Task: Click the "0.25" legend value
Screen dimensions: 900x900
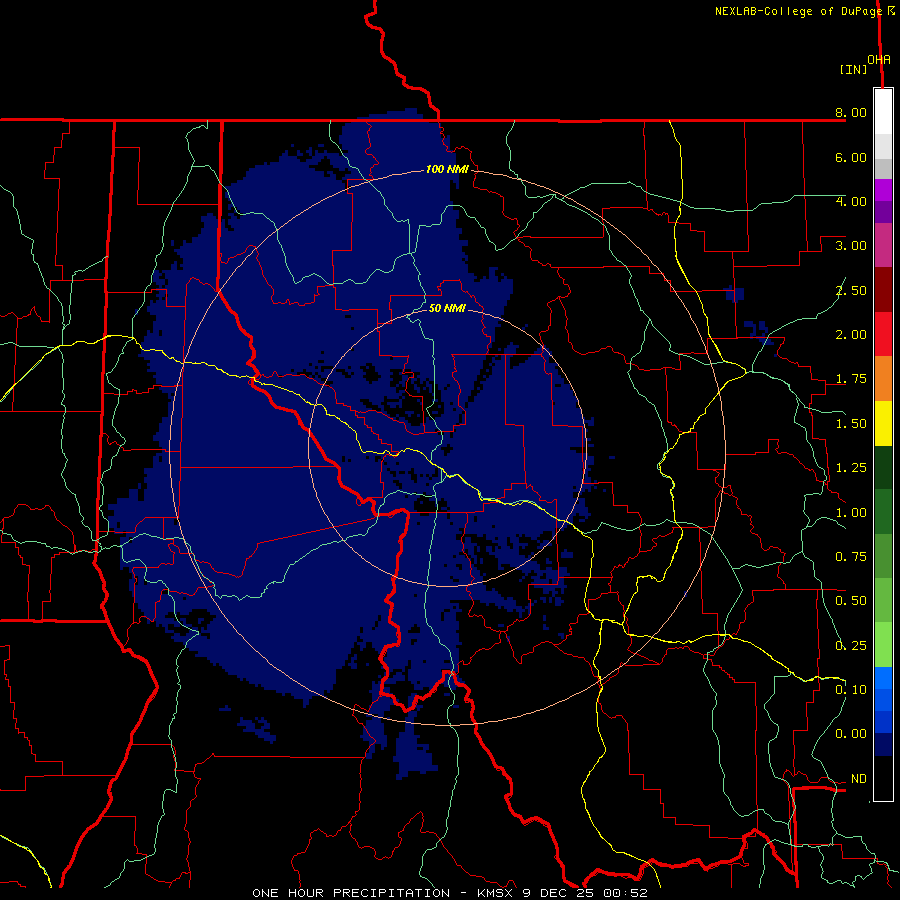Action: (851, 646)
